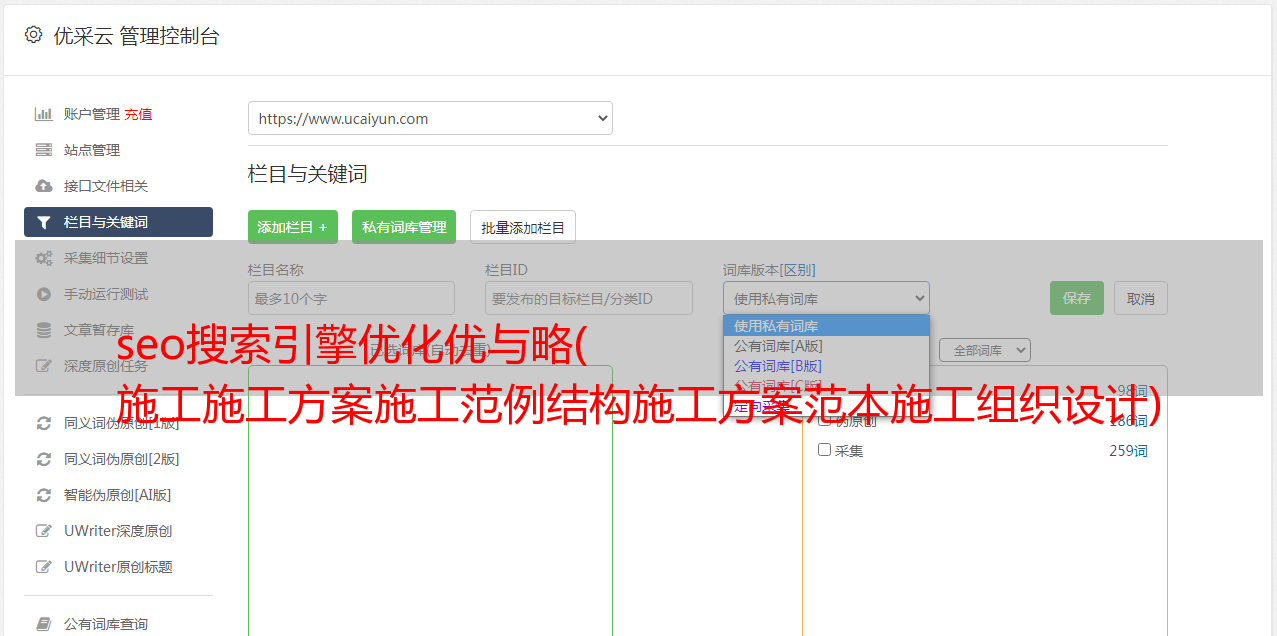Click the book icon for 公有词库查询

pyautogui.click(x=44, y=624)
